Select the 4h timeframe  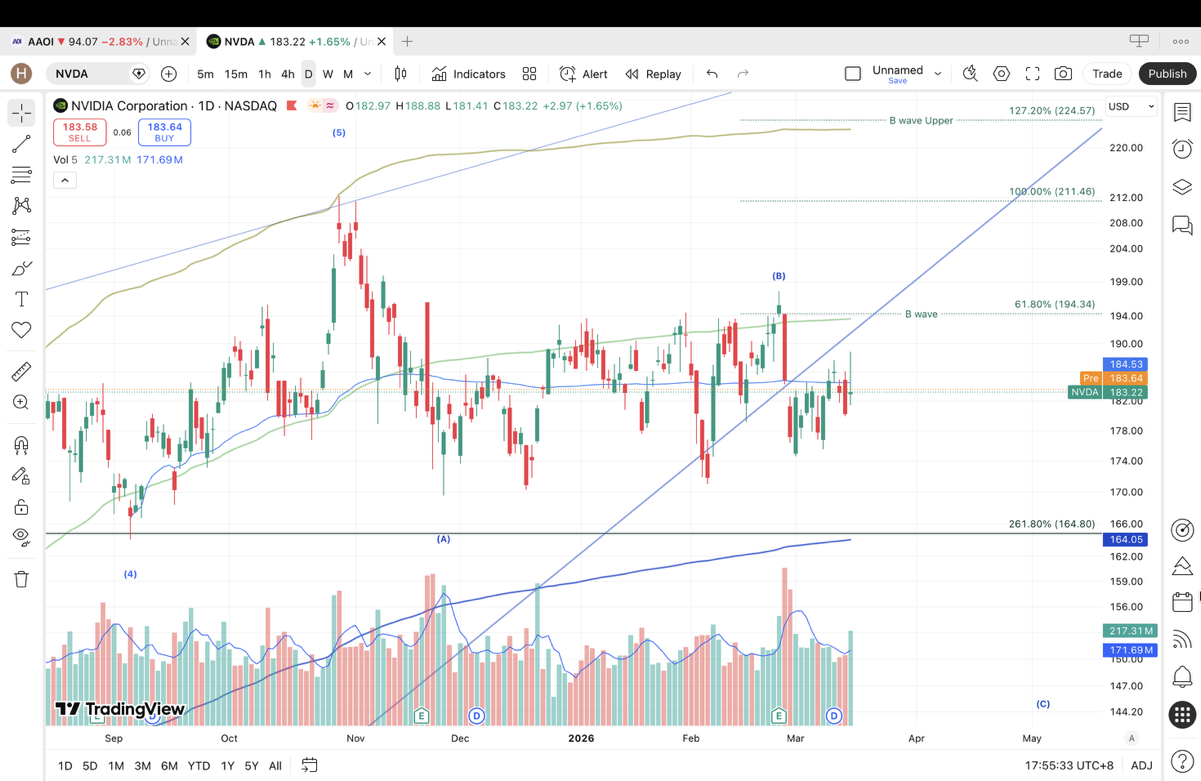pyautogui.click(x=287, y=74)
